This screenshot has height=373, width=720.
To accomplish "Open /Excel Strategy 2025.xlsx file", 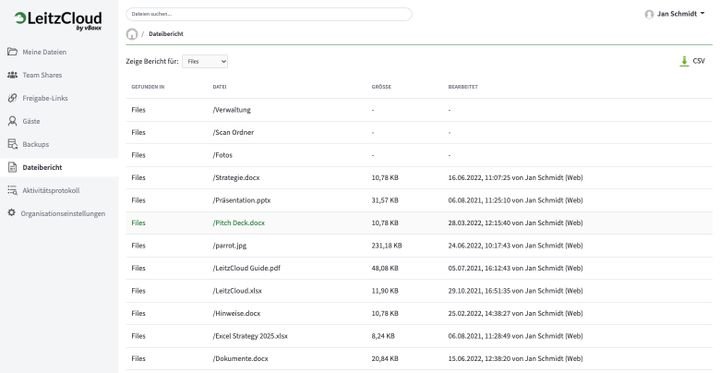I will click(250, 336).
